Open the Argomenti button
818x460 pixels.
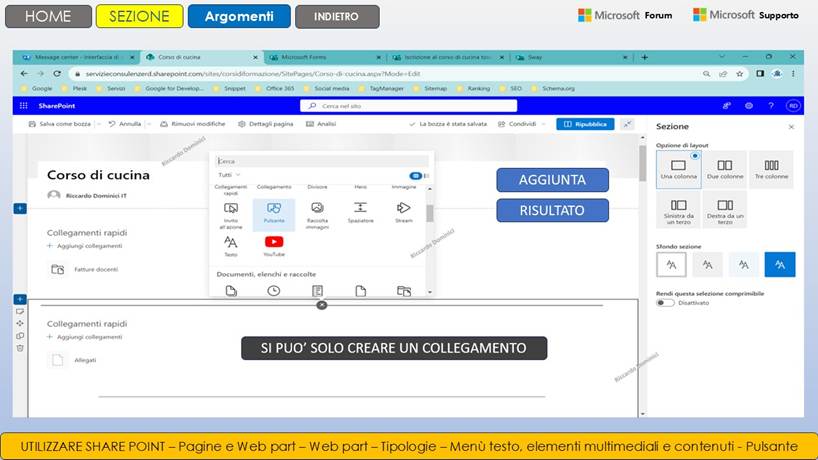[x=239, y=16]
